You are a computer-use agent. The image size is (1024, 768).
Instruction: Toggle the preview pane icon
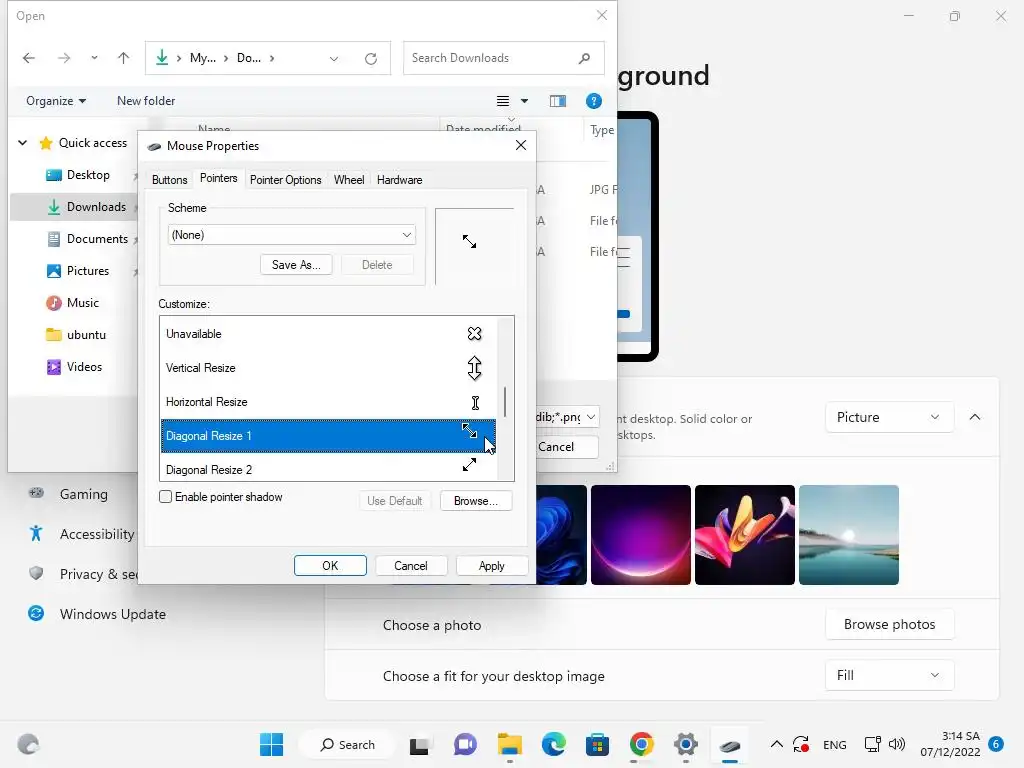pyautogui.click(x=558, y=101)
